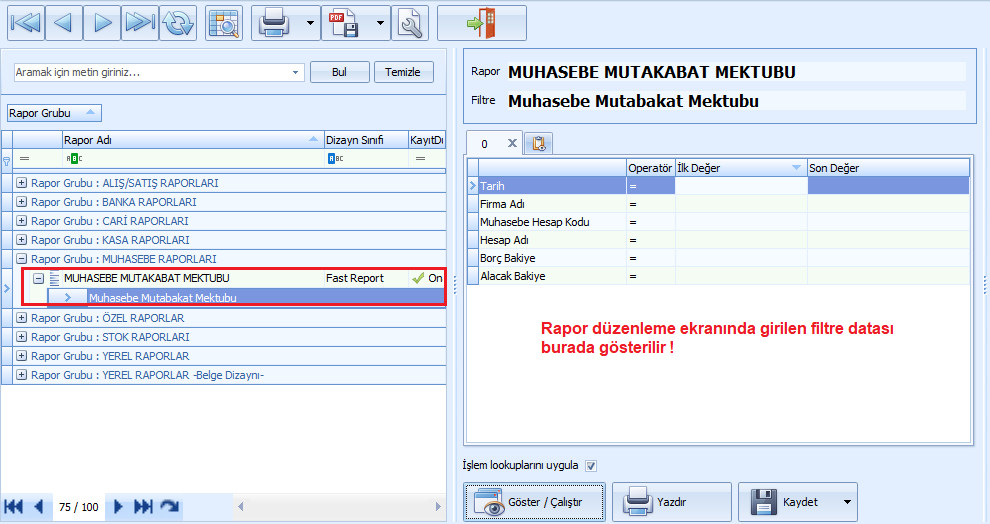Open the print preview icon

pos(224,23)
